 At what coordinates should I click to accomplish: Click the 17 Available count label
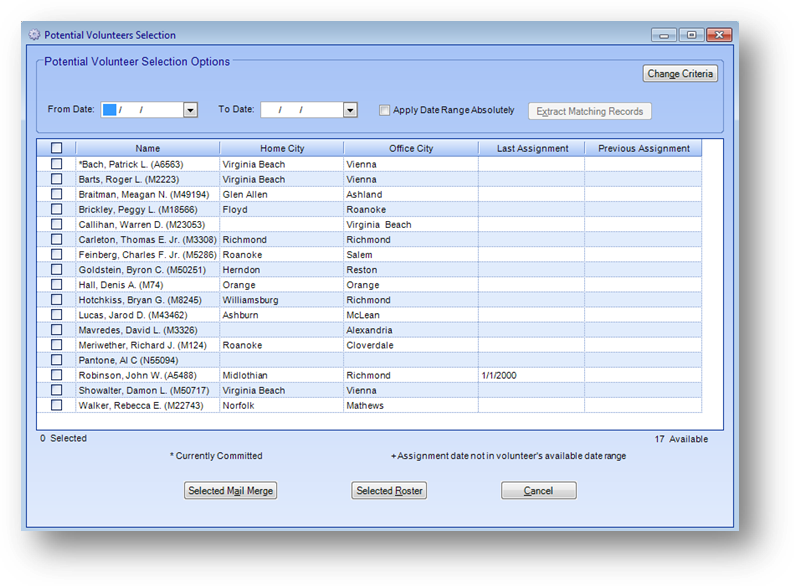tap(681, 439)
